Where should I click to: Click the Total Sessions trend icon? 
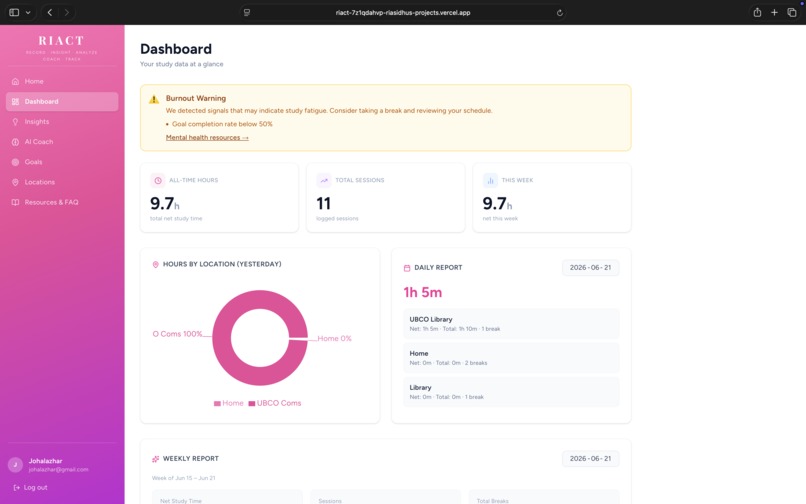coord(324,181)
